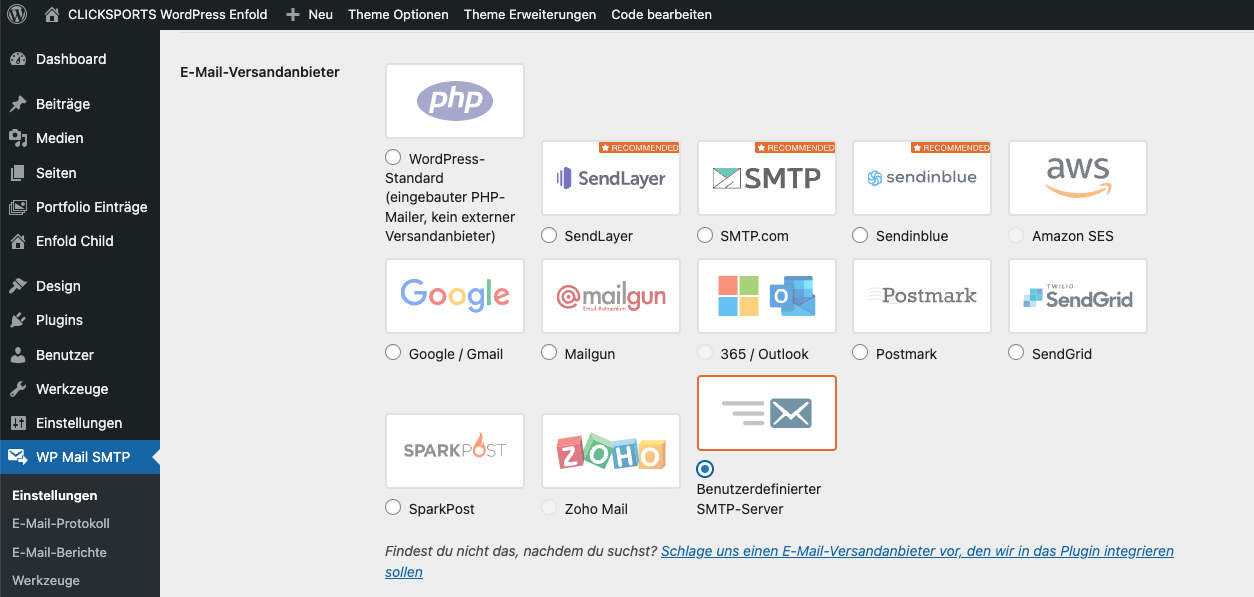Select the SparkPost radio button
Image resolution: width=1254 pixels, height=597 pixels.
[393, 507]
